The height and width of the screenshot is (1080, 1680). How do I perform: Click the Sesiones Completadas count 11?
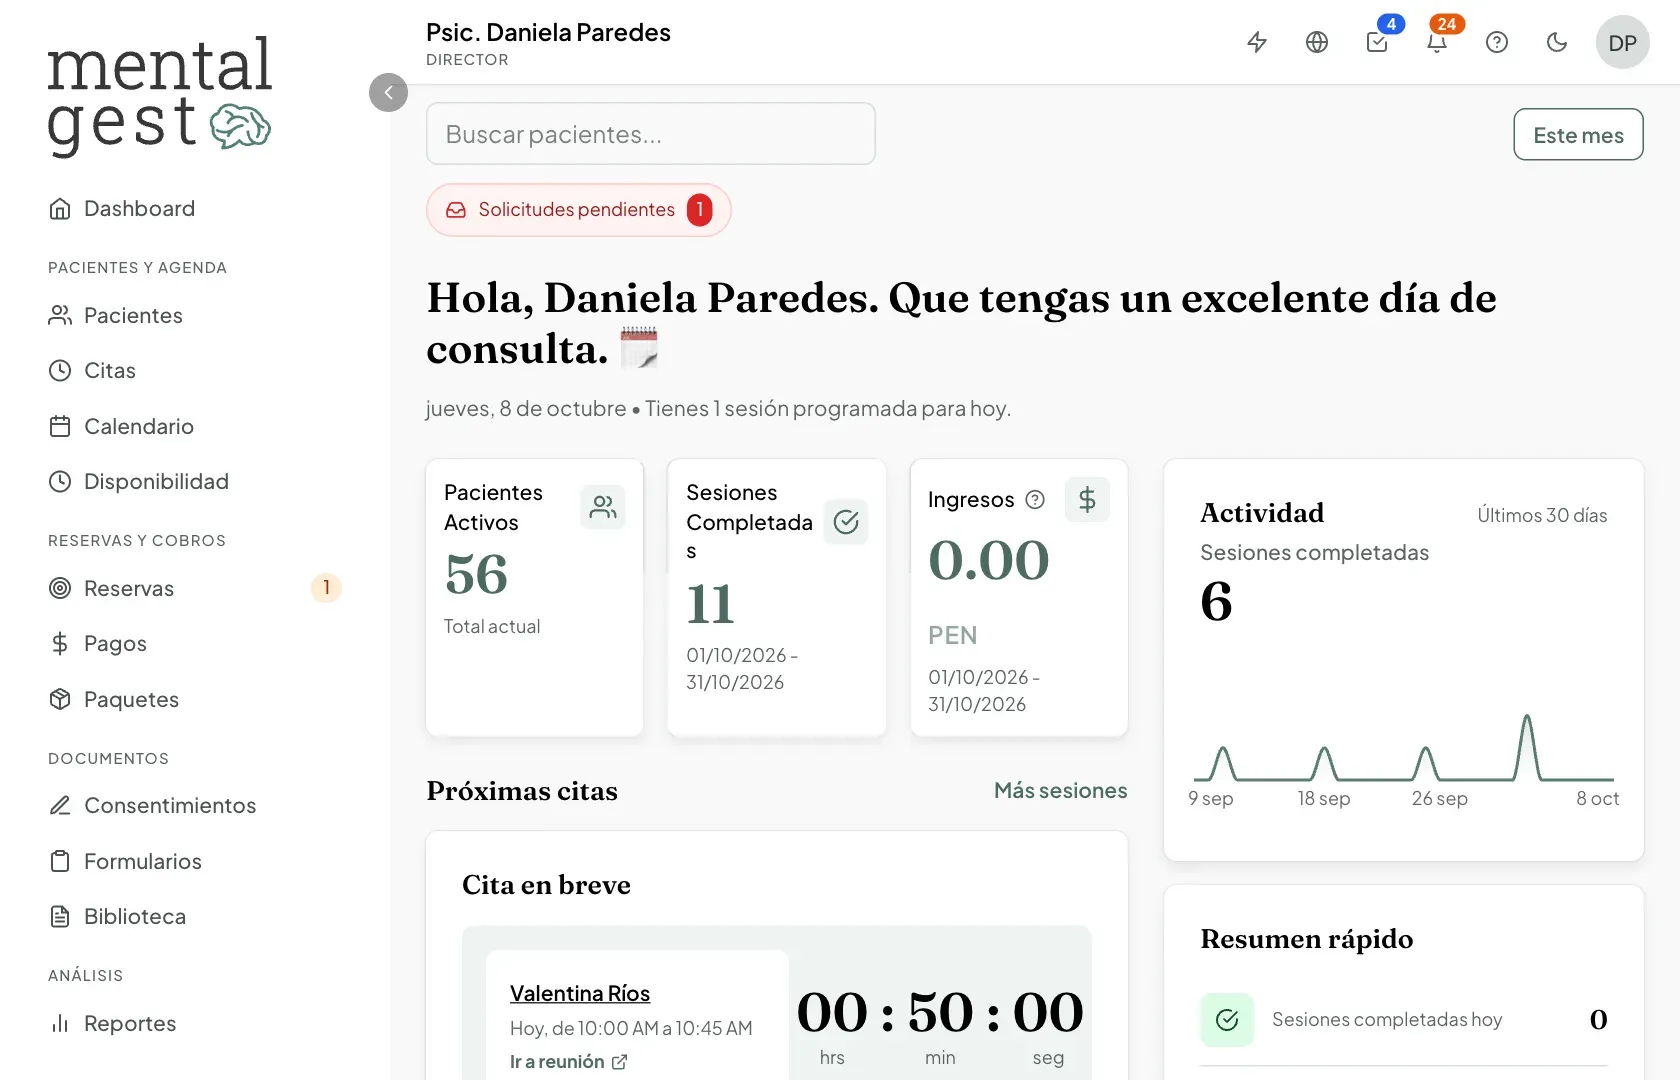710,604
